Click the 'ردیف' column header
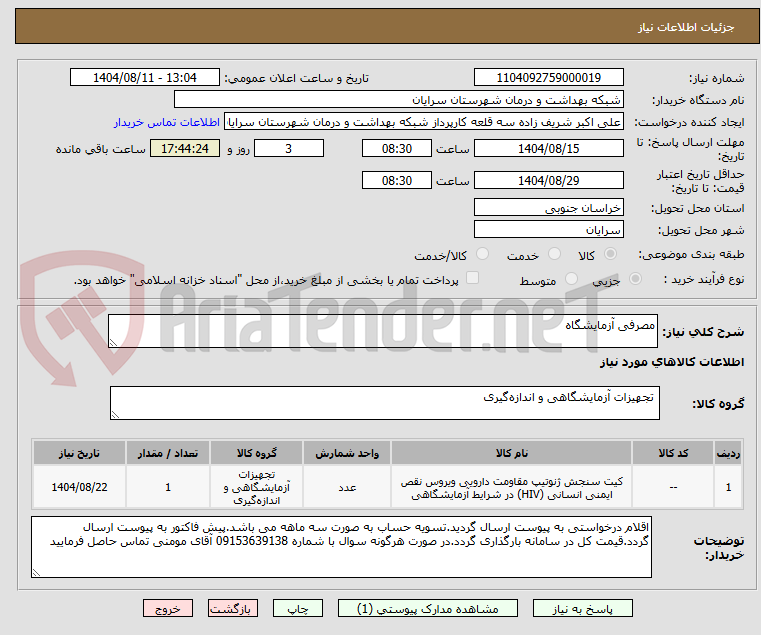 coord(728,453)
